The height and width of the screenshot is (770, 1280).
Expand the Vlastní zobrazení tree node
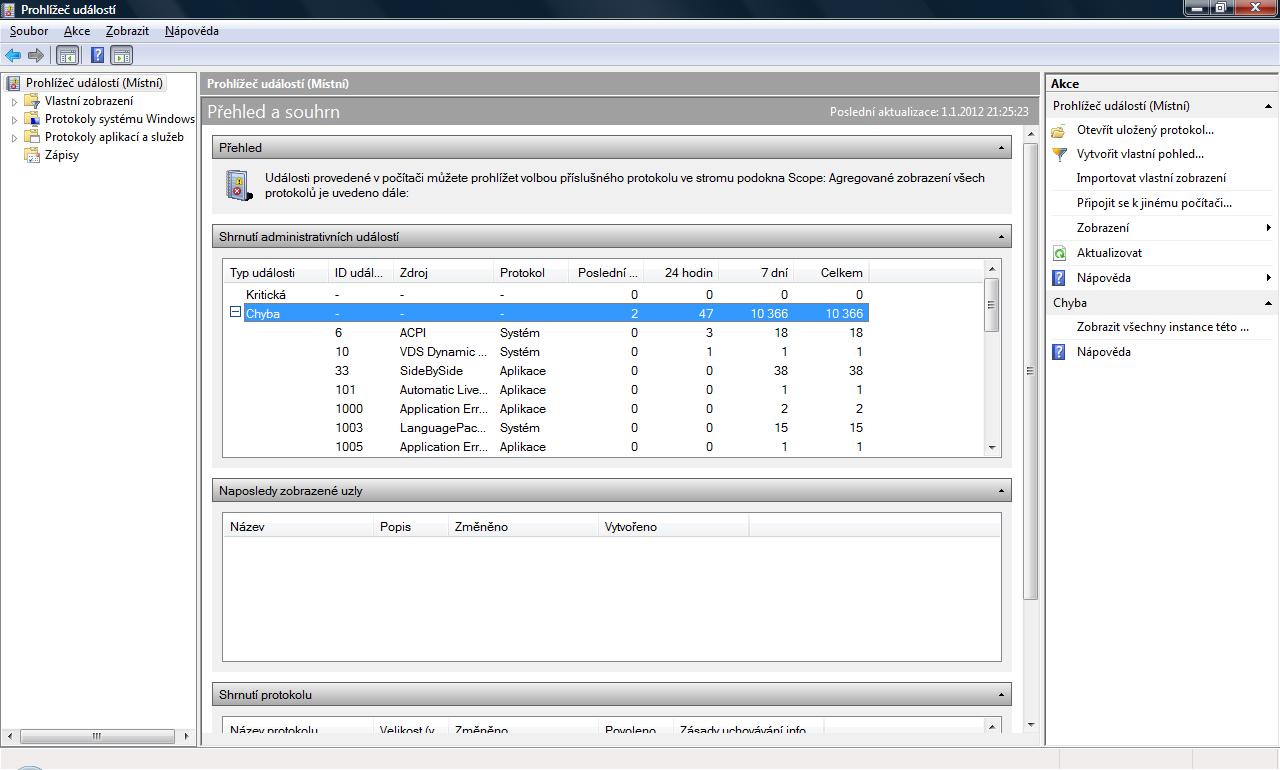(14, 101)
